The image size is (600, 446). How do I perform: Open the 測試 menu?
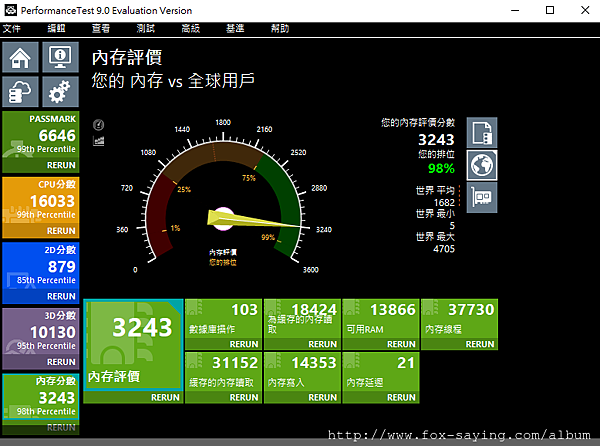click(146, 29)
